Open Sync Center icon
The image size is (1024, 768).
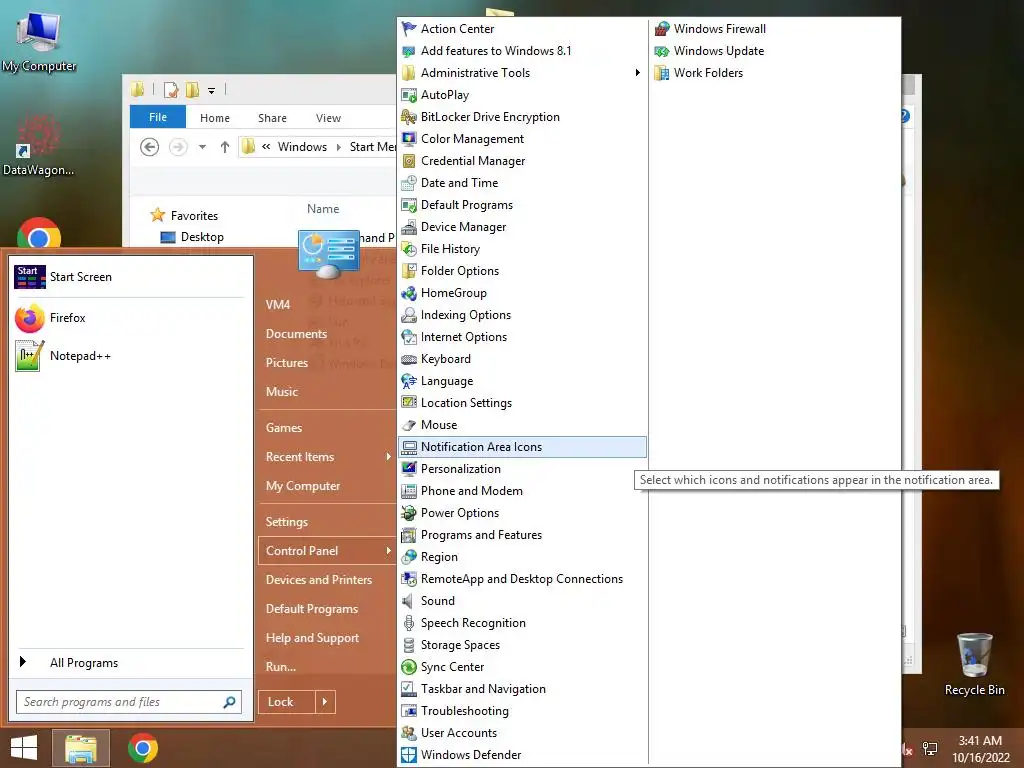409,667
